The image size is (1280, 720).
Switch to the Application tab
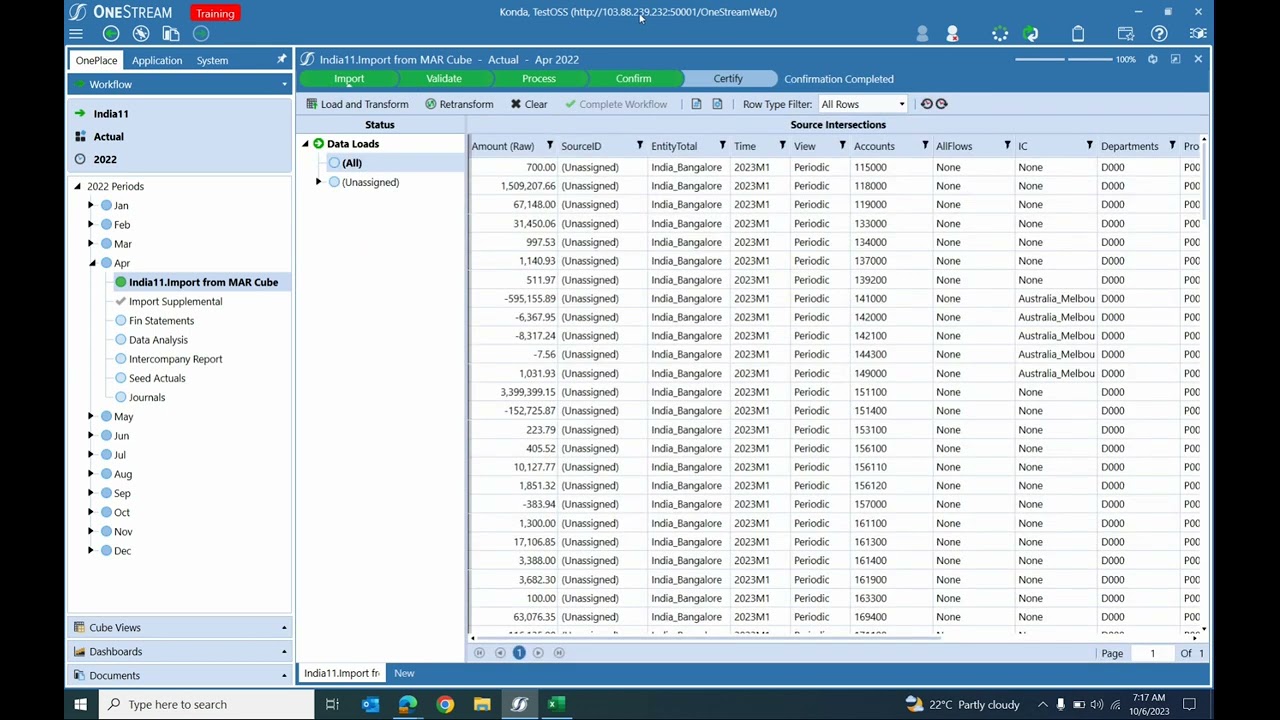point(157,60)
